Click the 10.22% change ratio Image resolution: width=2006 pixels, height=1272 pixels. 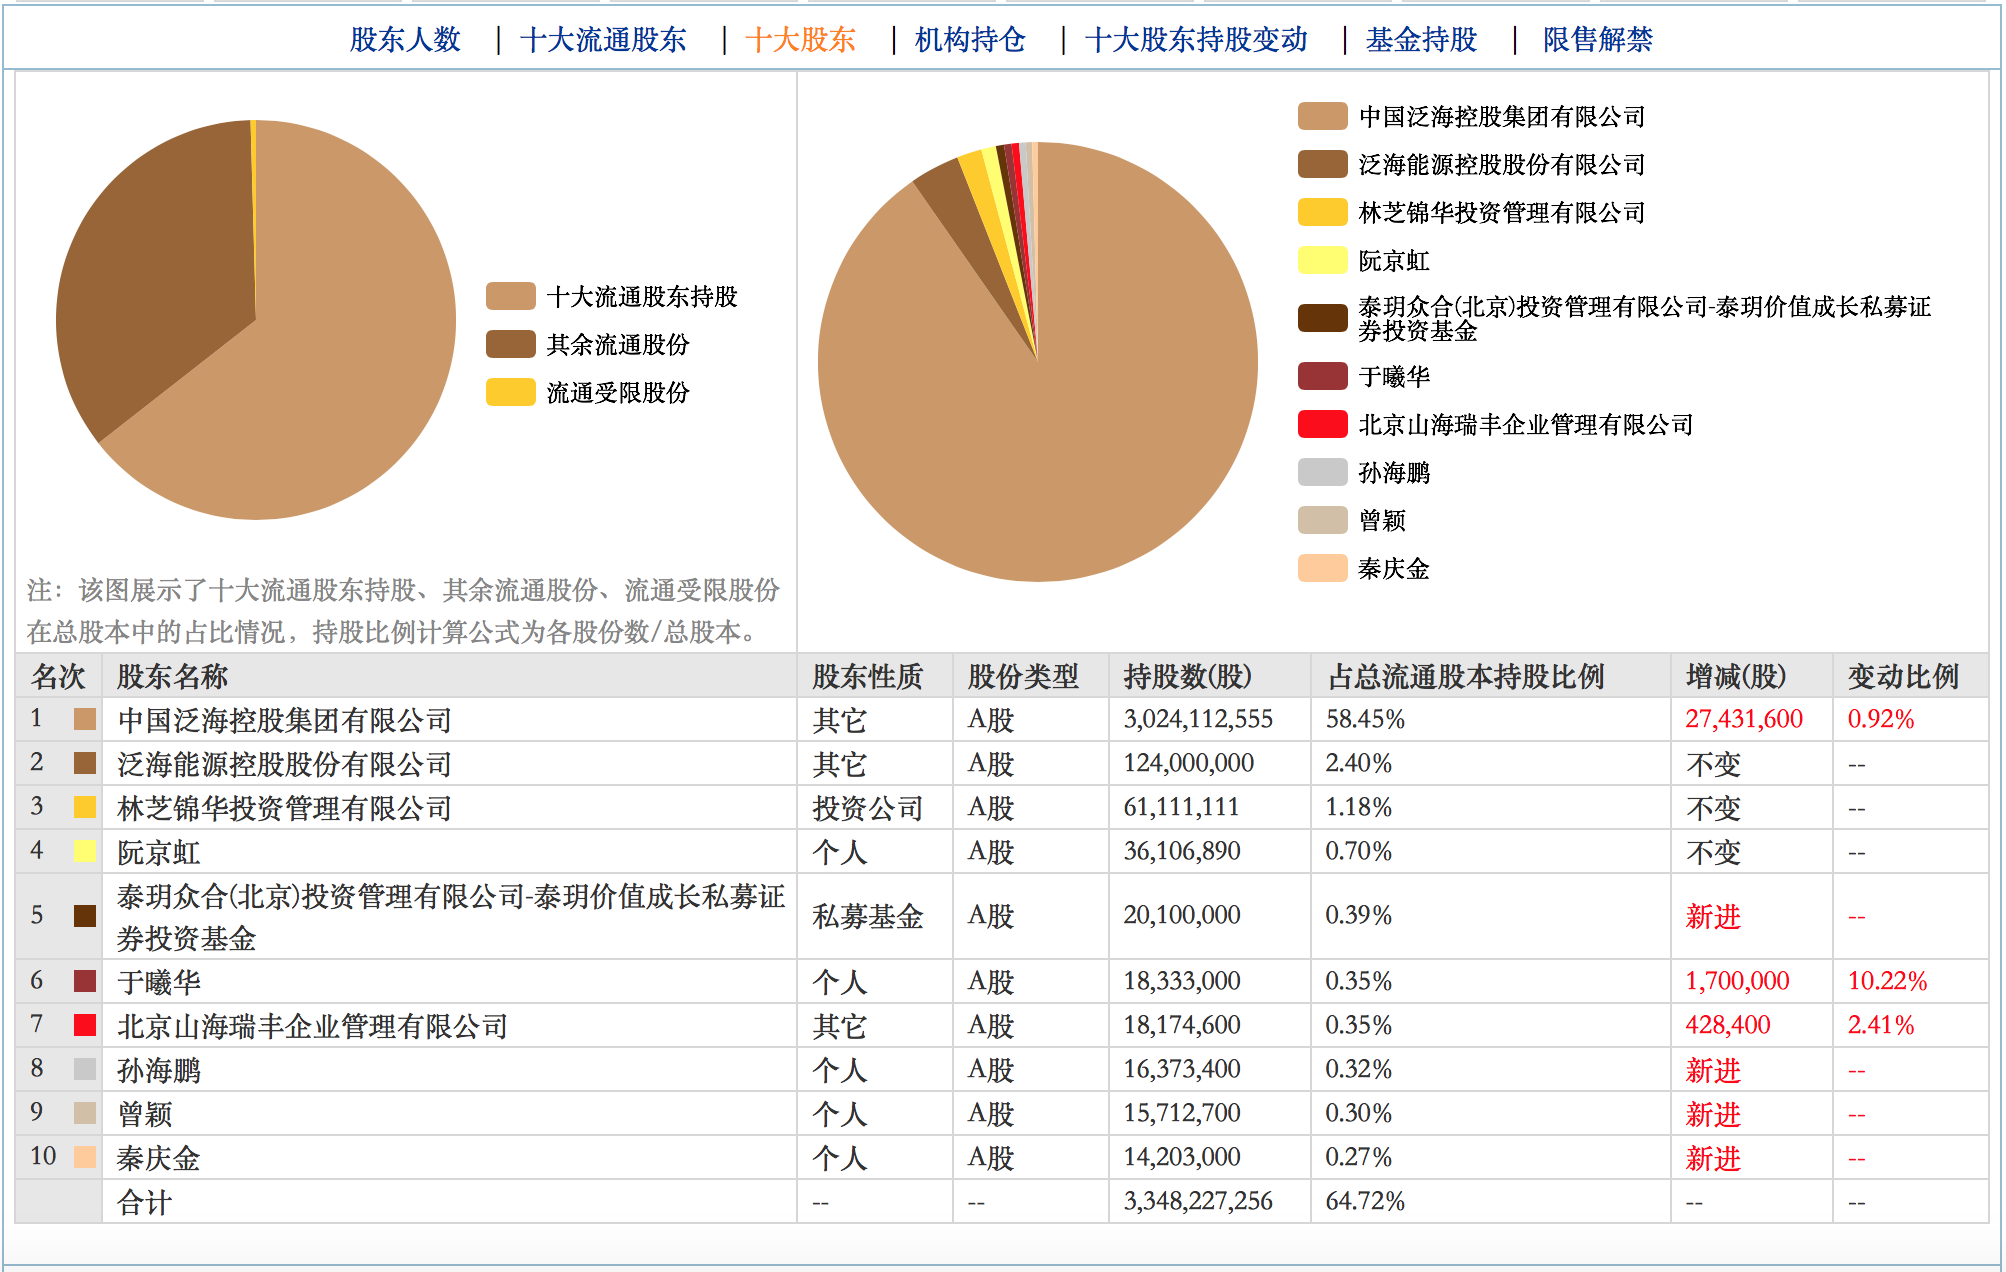pyautogui.click(x=1887, y=981)
